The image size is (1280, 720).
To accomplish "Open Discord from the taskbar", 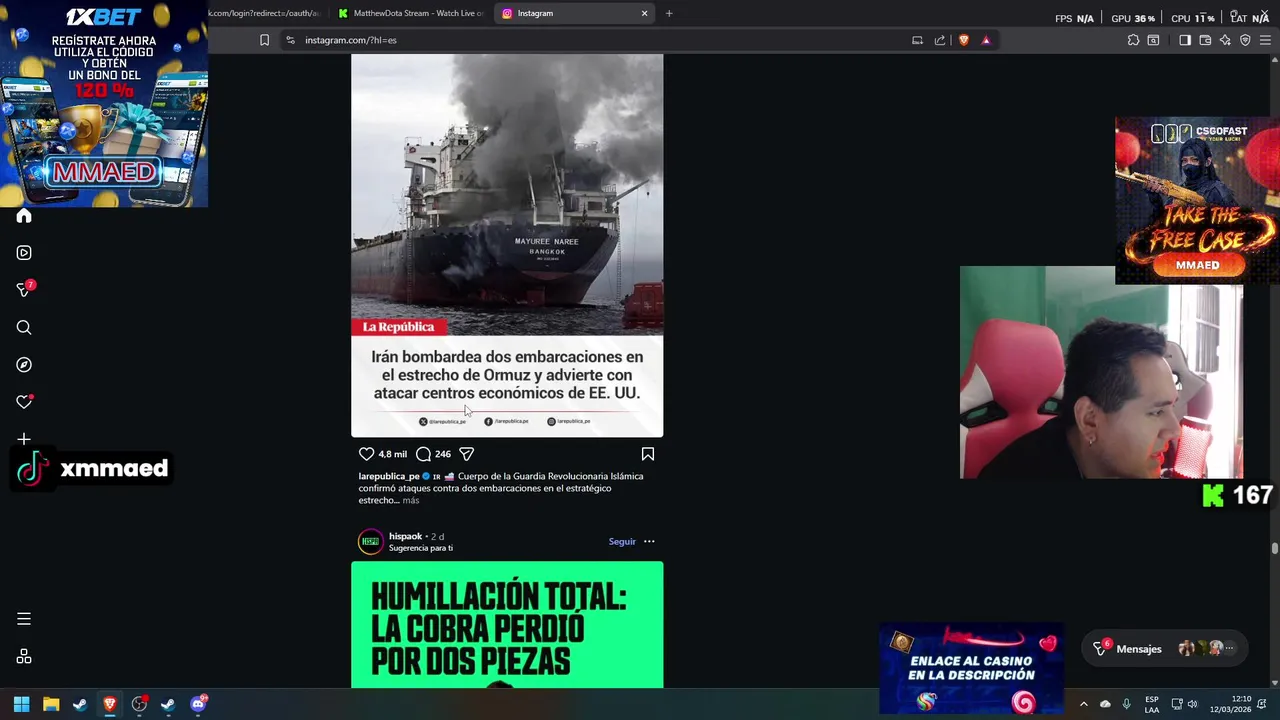I will coord(198,704).
